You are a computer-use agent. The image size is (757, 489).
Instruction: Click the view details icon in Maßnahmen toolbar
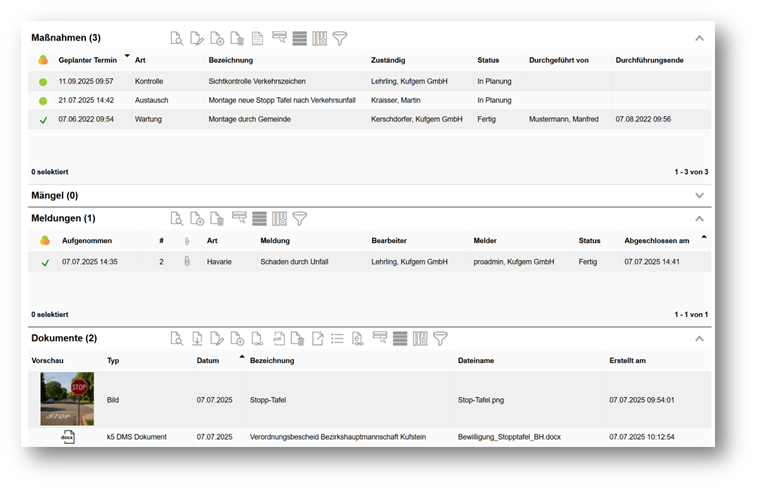coord(177,38)
